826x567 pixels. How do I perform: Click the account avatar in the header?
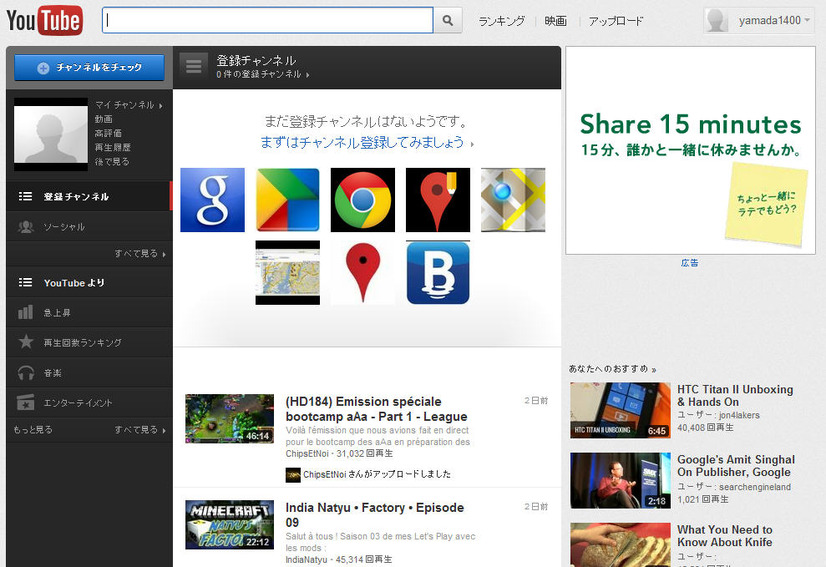716,21
